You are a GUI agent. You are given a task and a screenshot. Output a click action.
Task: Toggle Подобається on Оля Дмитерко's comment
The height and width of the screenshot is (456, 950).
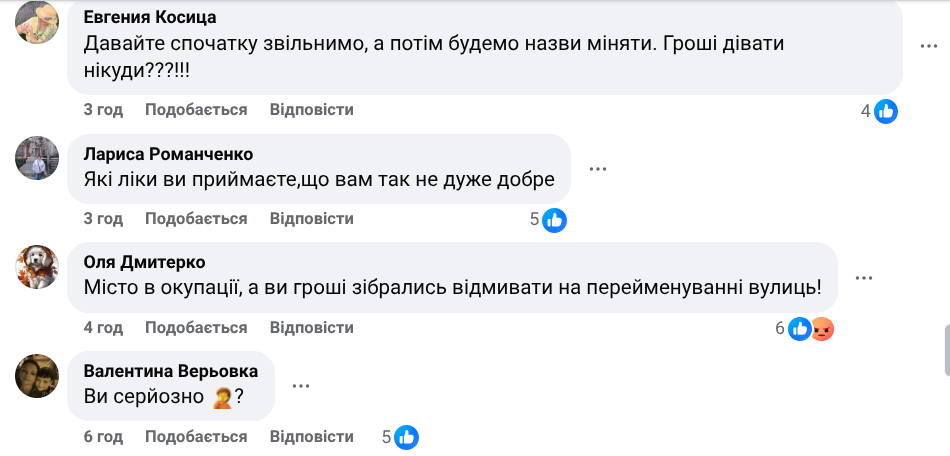click(196, 328)
